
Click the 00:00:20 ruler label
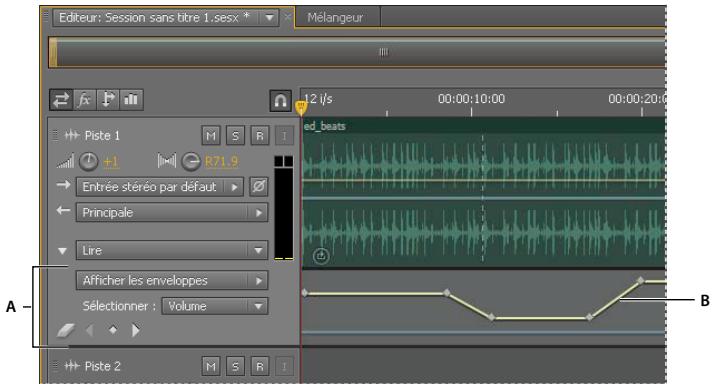637,98
